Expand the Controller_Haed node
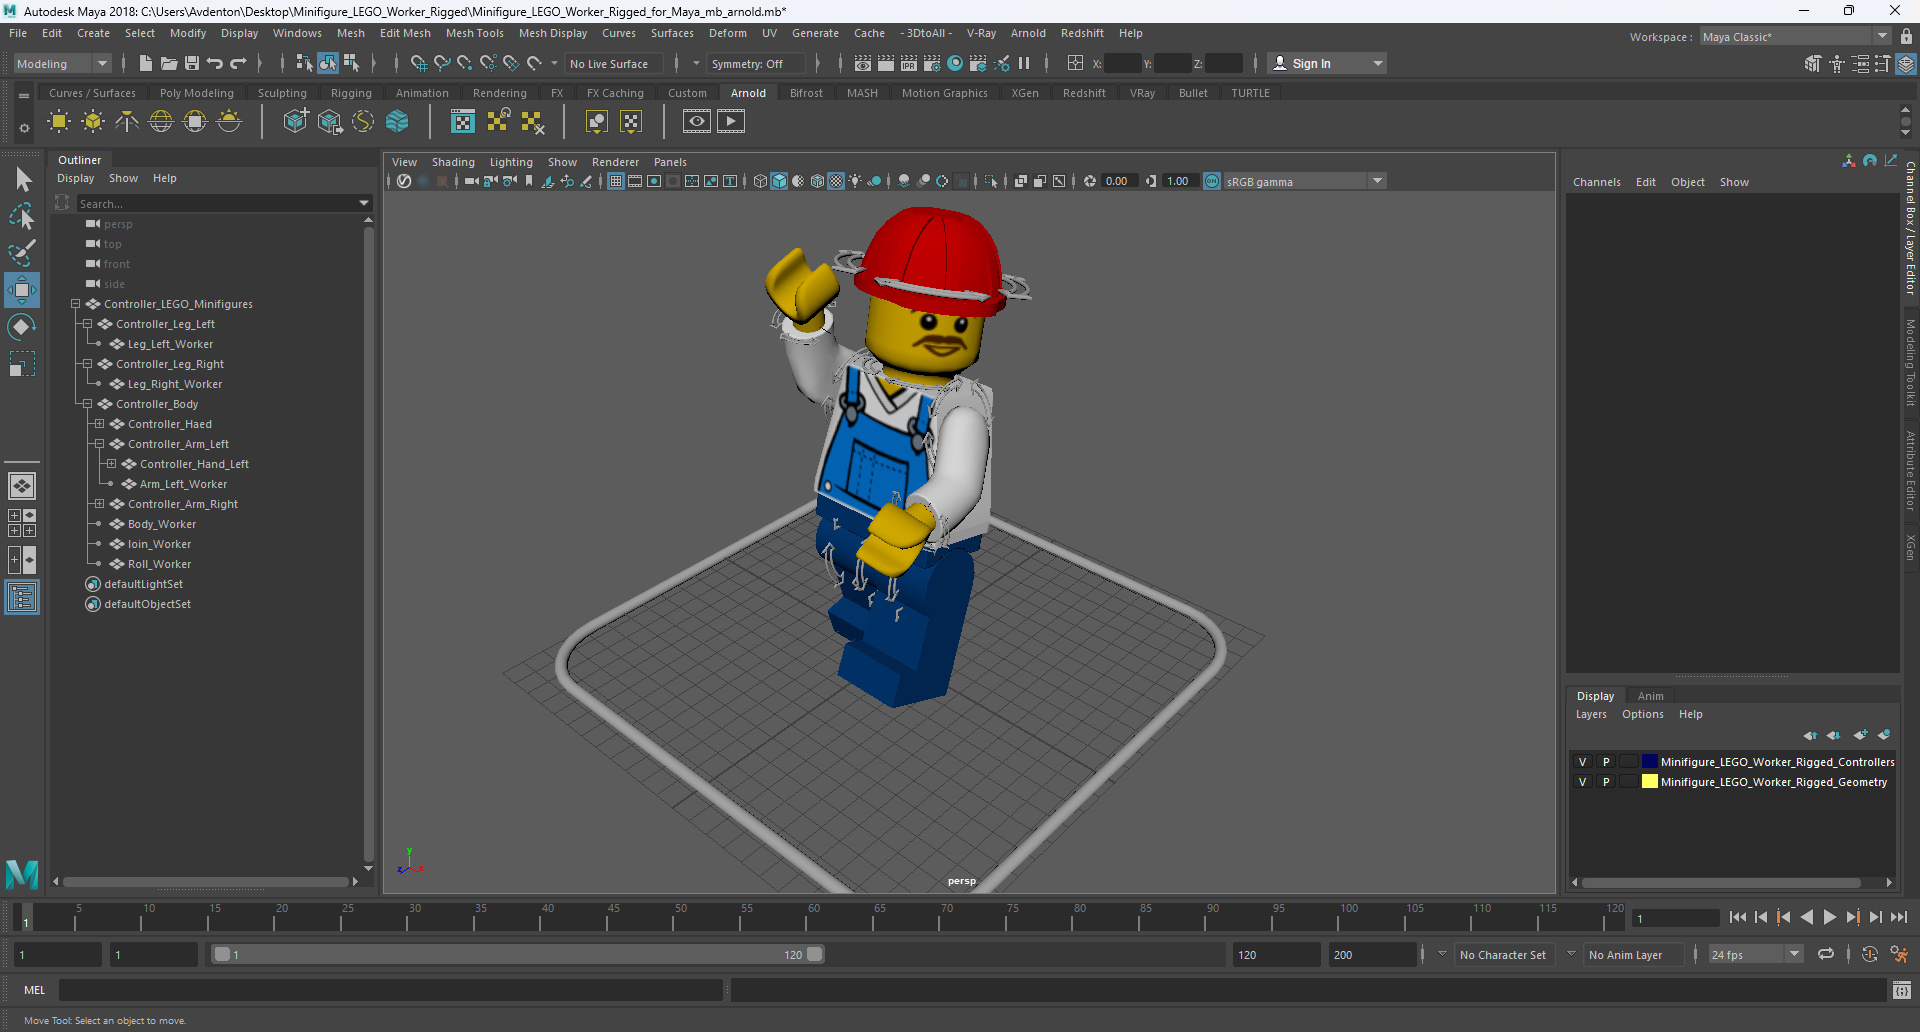Viewport: 1920px width, 1032px height. (99, 424)
